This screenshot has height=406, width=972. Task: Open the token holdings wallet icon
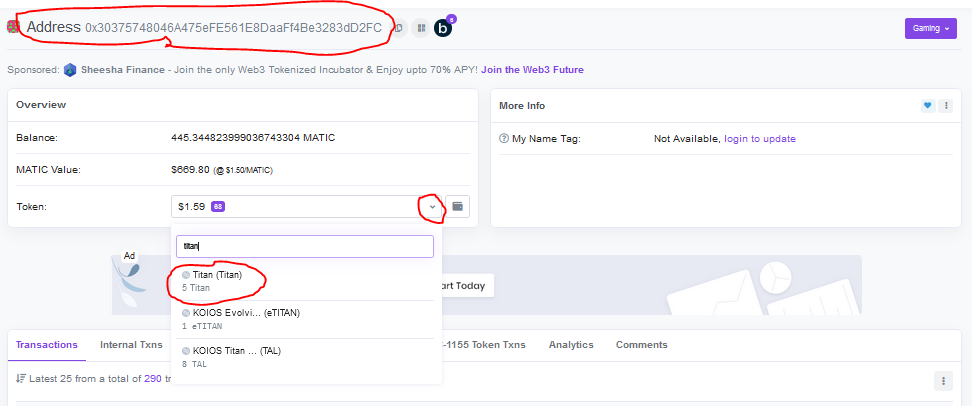[x=457, y=206]
